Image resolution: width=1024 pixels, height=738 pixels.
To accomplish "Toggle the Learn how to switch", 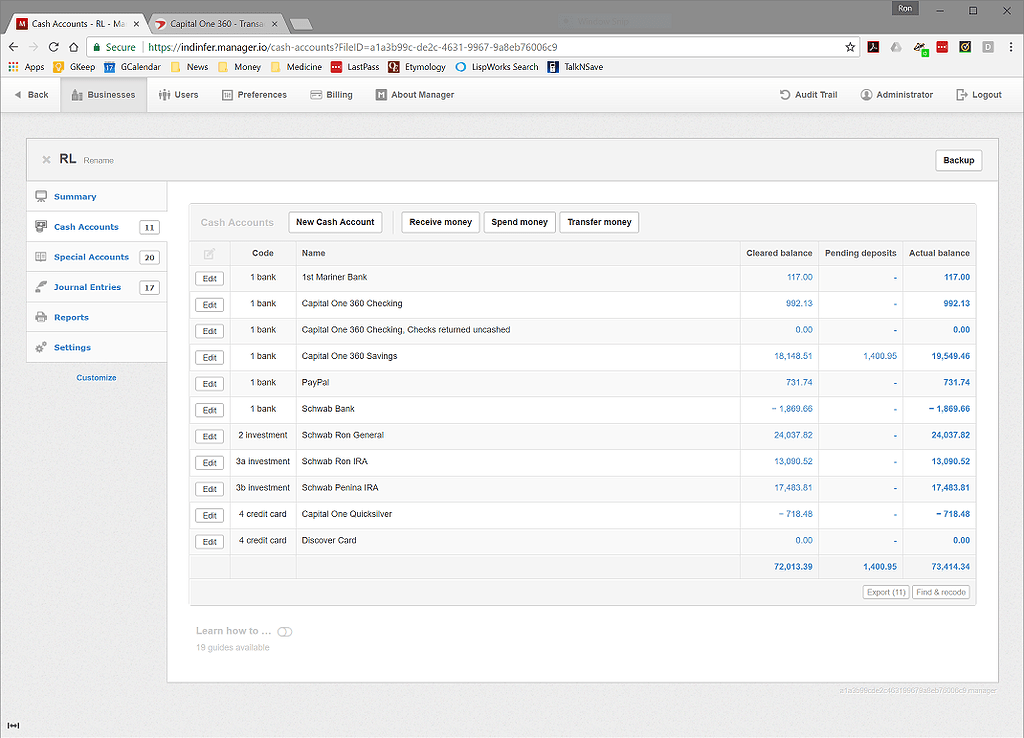I will (x=285, y=631).
